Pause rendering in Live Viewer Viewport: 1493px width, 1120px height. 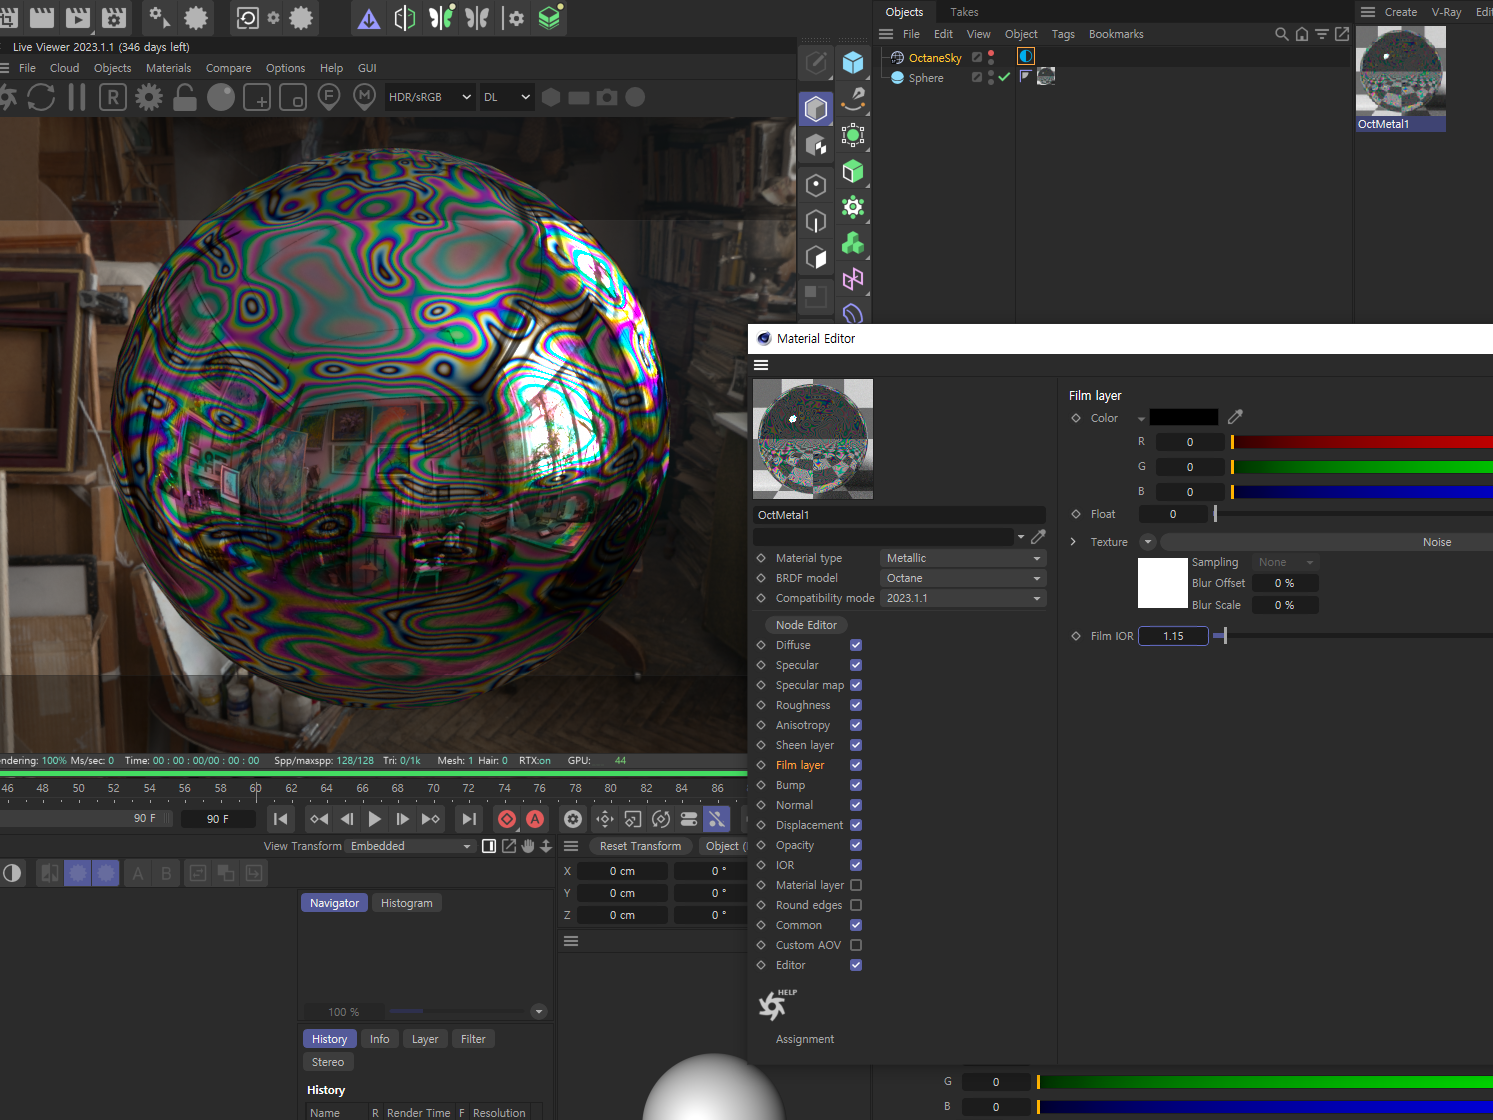[76, 97]
